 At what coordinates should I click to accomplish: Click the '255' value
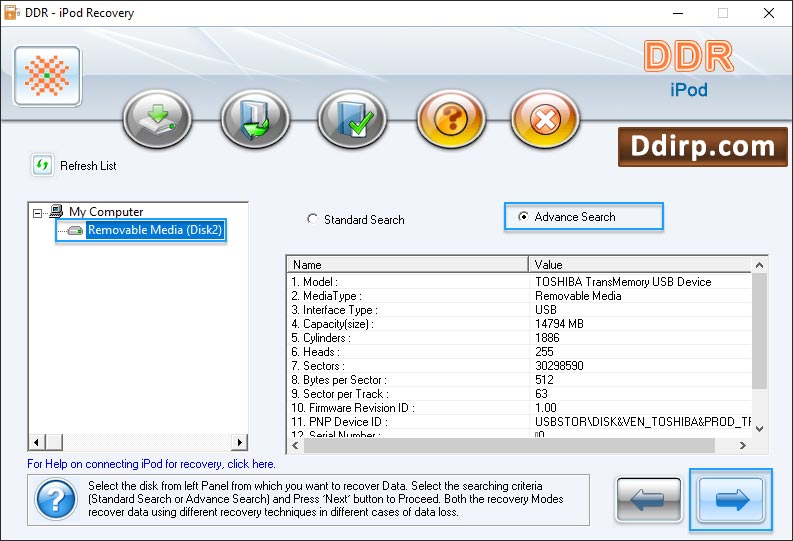pyautogui.click(x=544, y=352)
